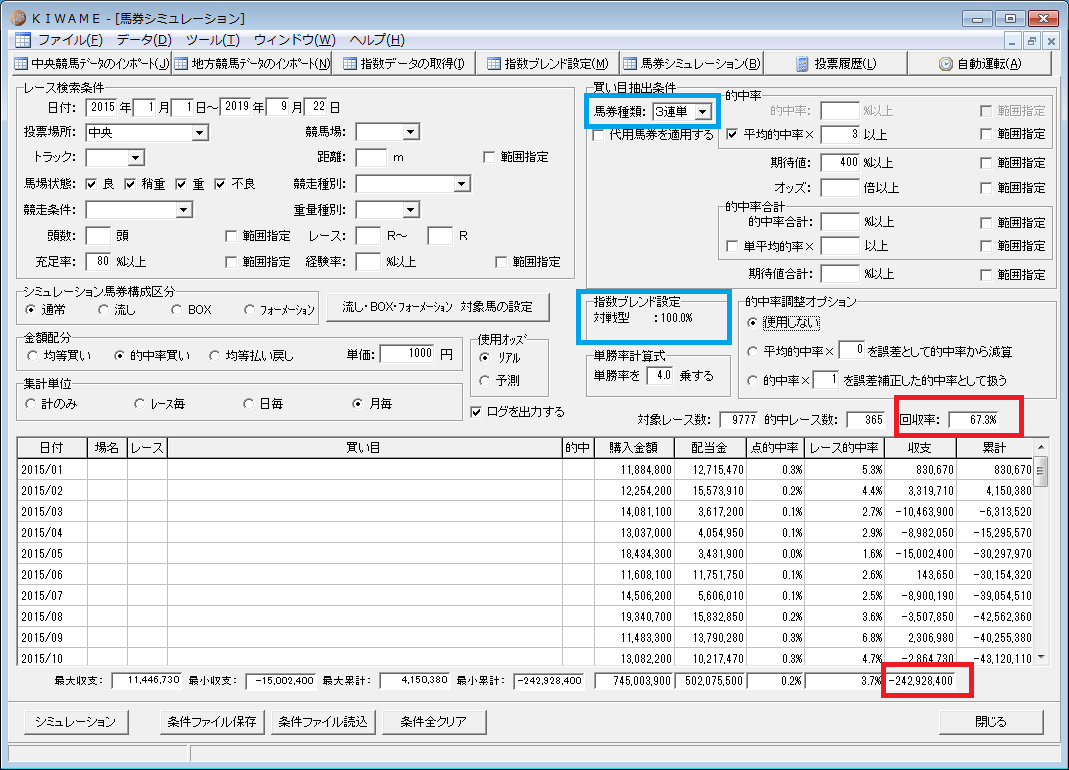Viewport: 1069px width, 770px height.
Task: Expand the 投票場所 dropdown
Action: 200,133
